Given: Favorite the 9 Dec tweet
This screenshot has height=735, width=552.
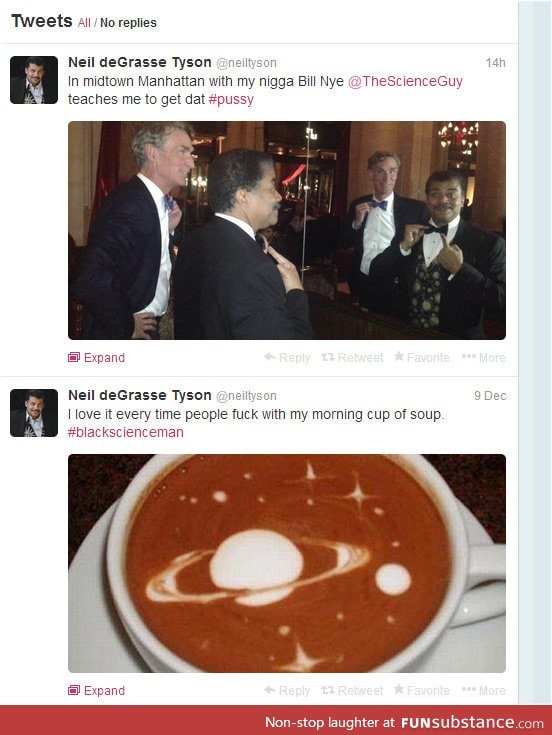Looking at the screenshot, I should [421, 690].
